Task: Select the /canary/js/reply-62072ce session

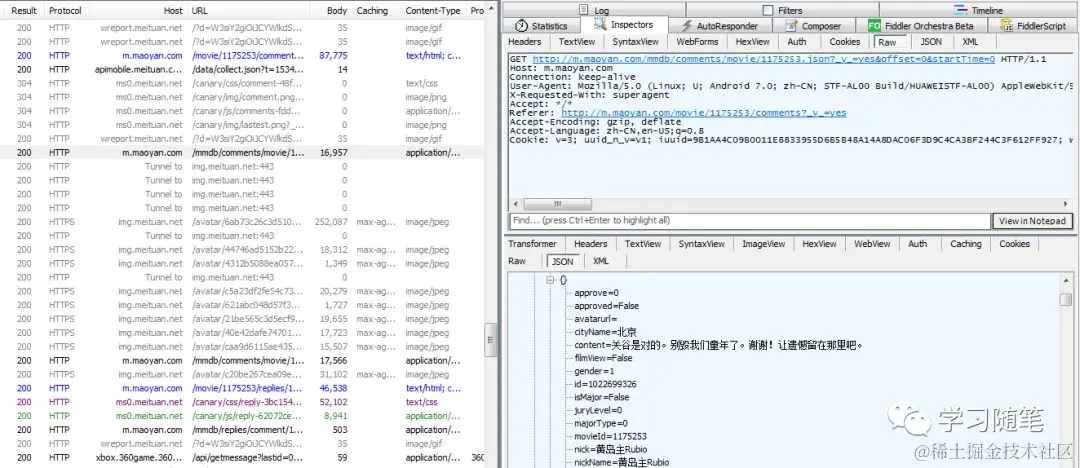Action: pos(242,416)
